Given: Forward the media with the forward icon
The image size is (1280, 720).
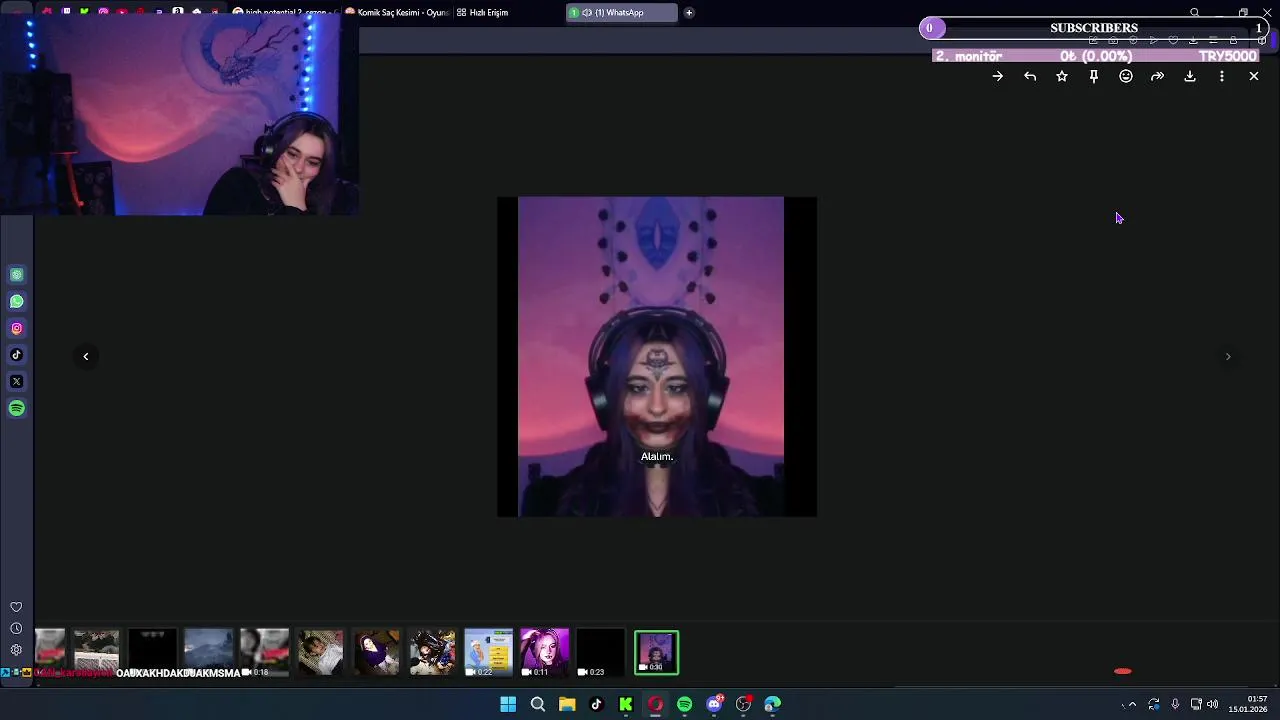Looking at the screenshot, I should pyautogui.click(x=1157, y=76).
